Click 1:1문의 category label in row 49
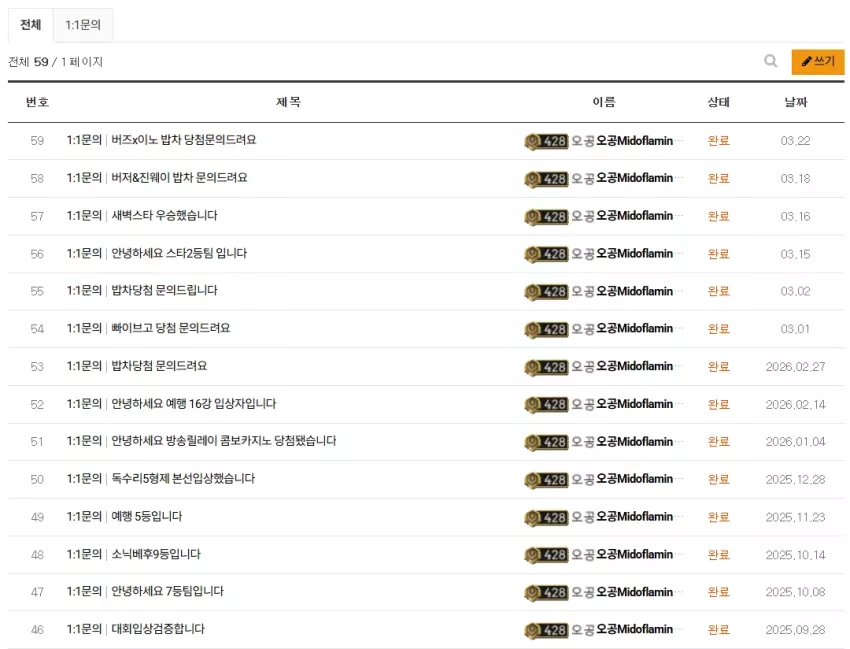This screenshot has height=649, width=850. pos(84,516)
